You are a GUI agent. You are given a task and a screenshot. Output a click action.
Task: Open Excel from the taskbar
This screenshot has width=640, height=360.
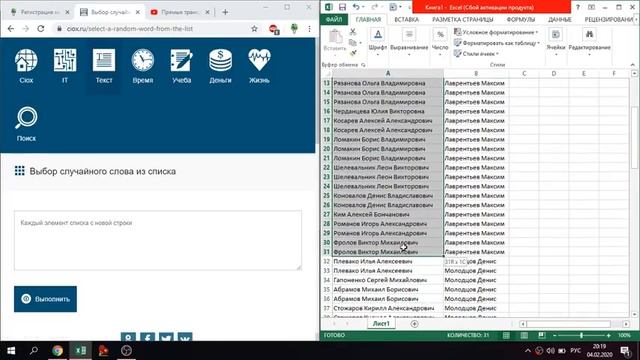(x=80, y=351)
